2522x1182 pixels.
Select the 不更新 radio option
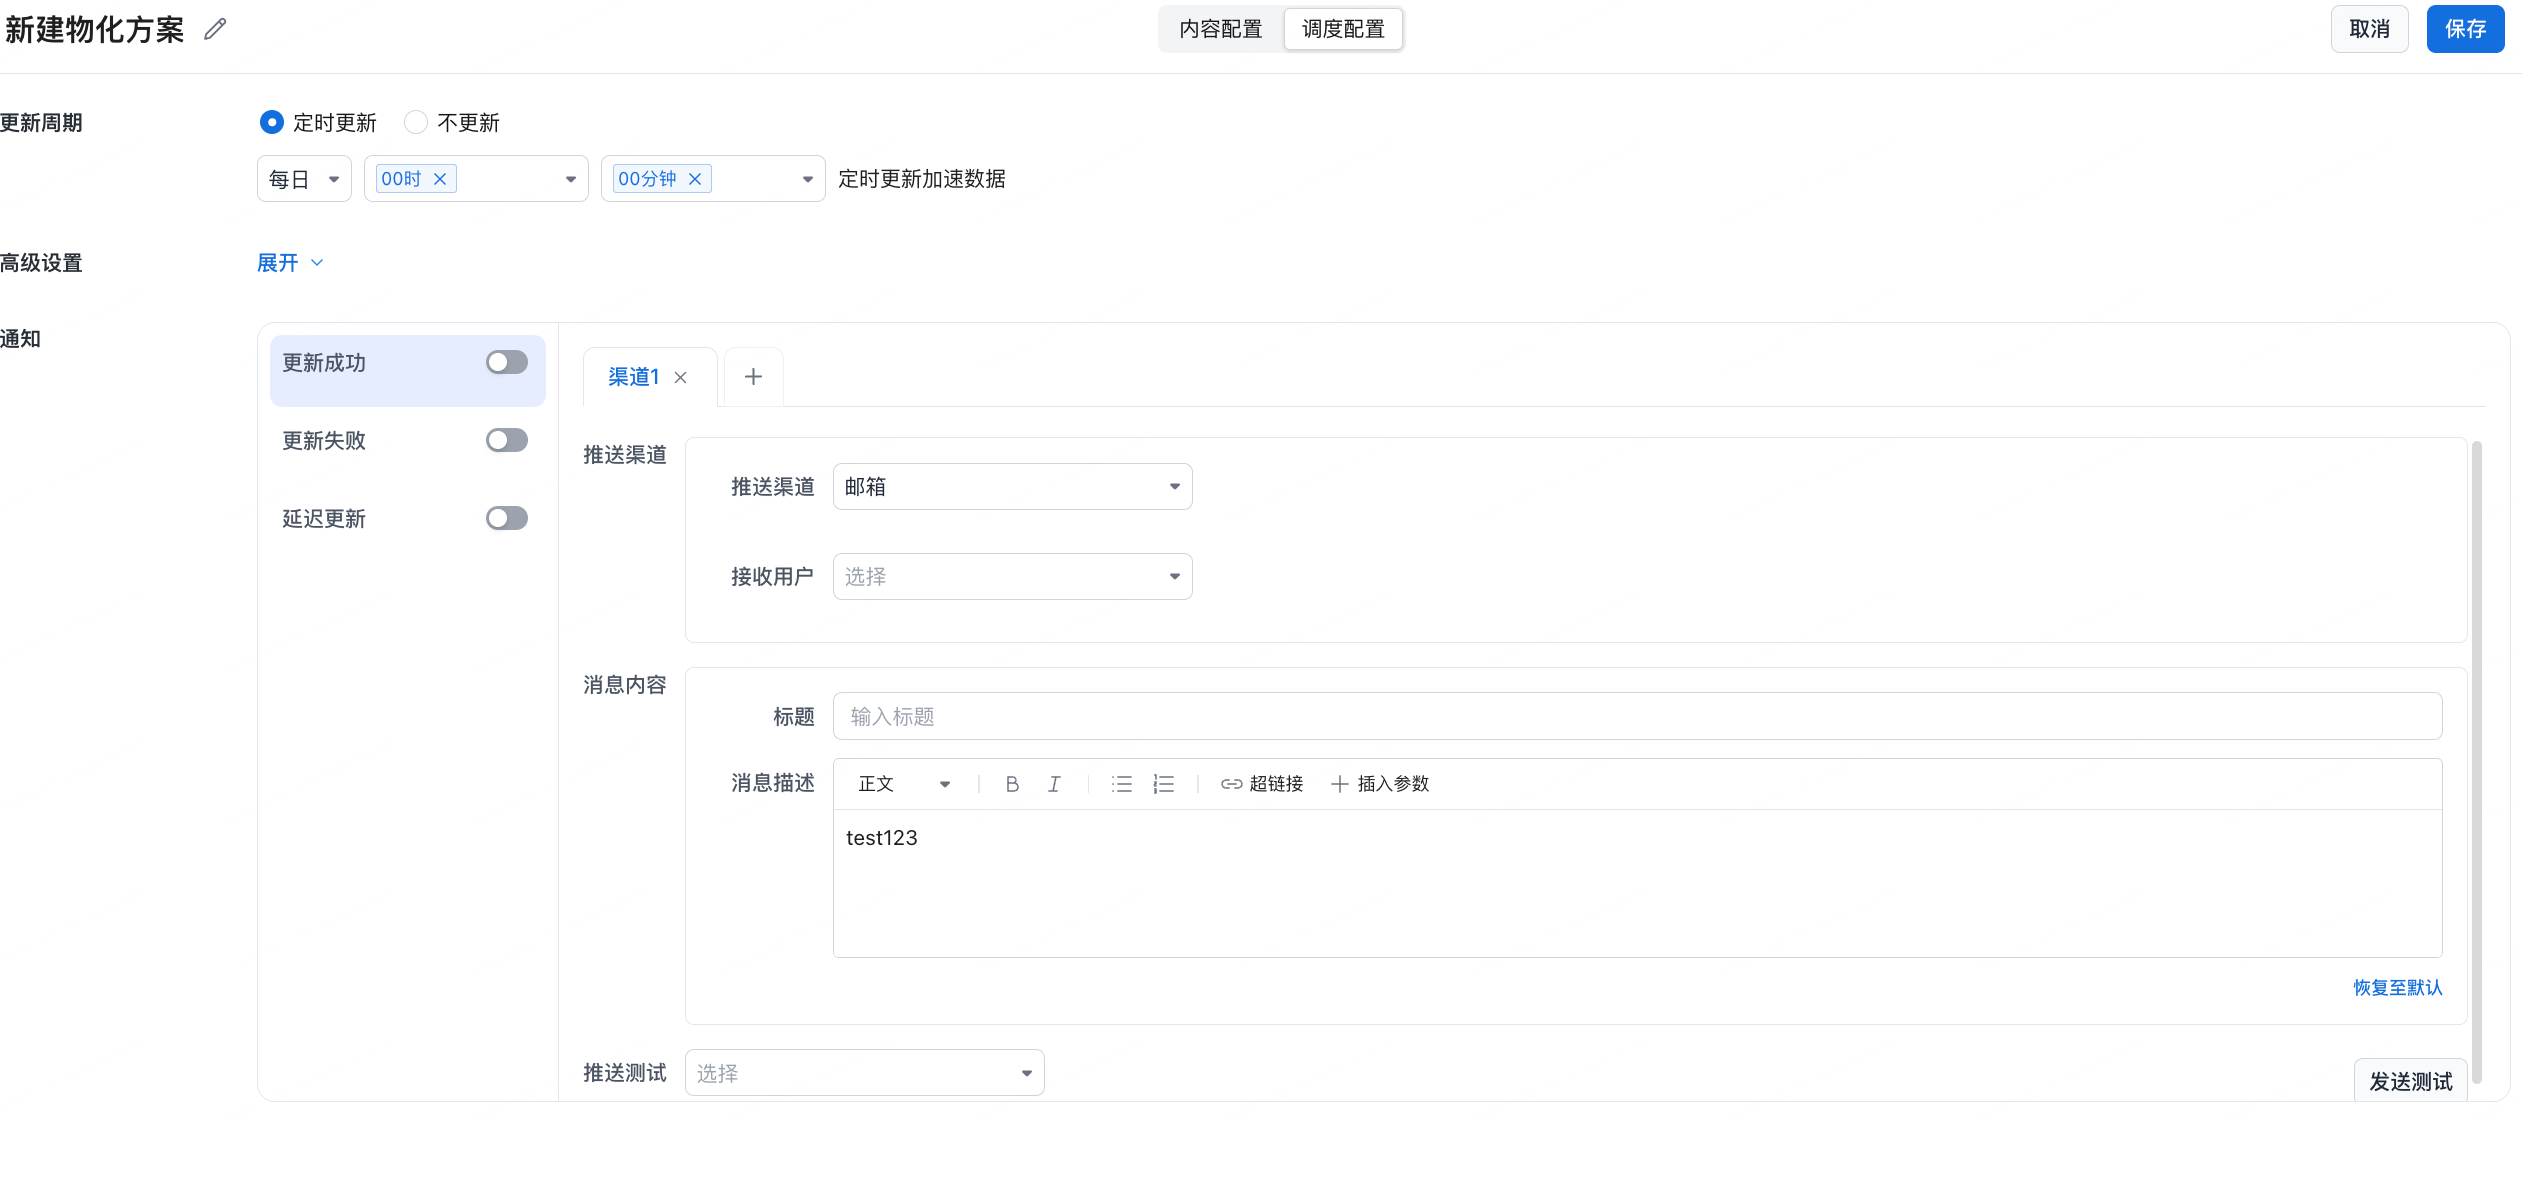tap(416, 122)
